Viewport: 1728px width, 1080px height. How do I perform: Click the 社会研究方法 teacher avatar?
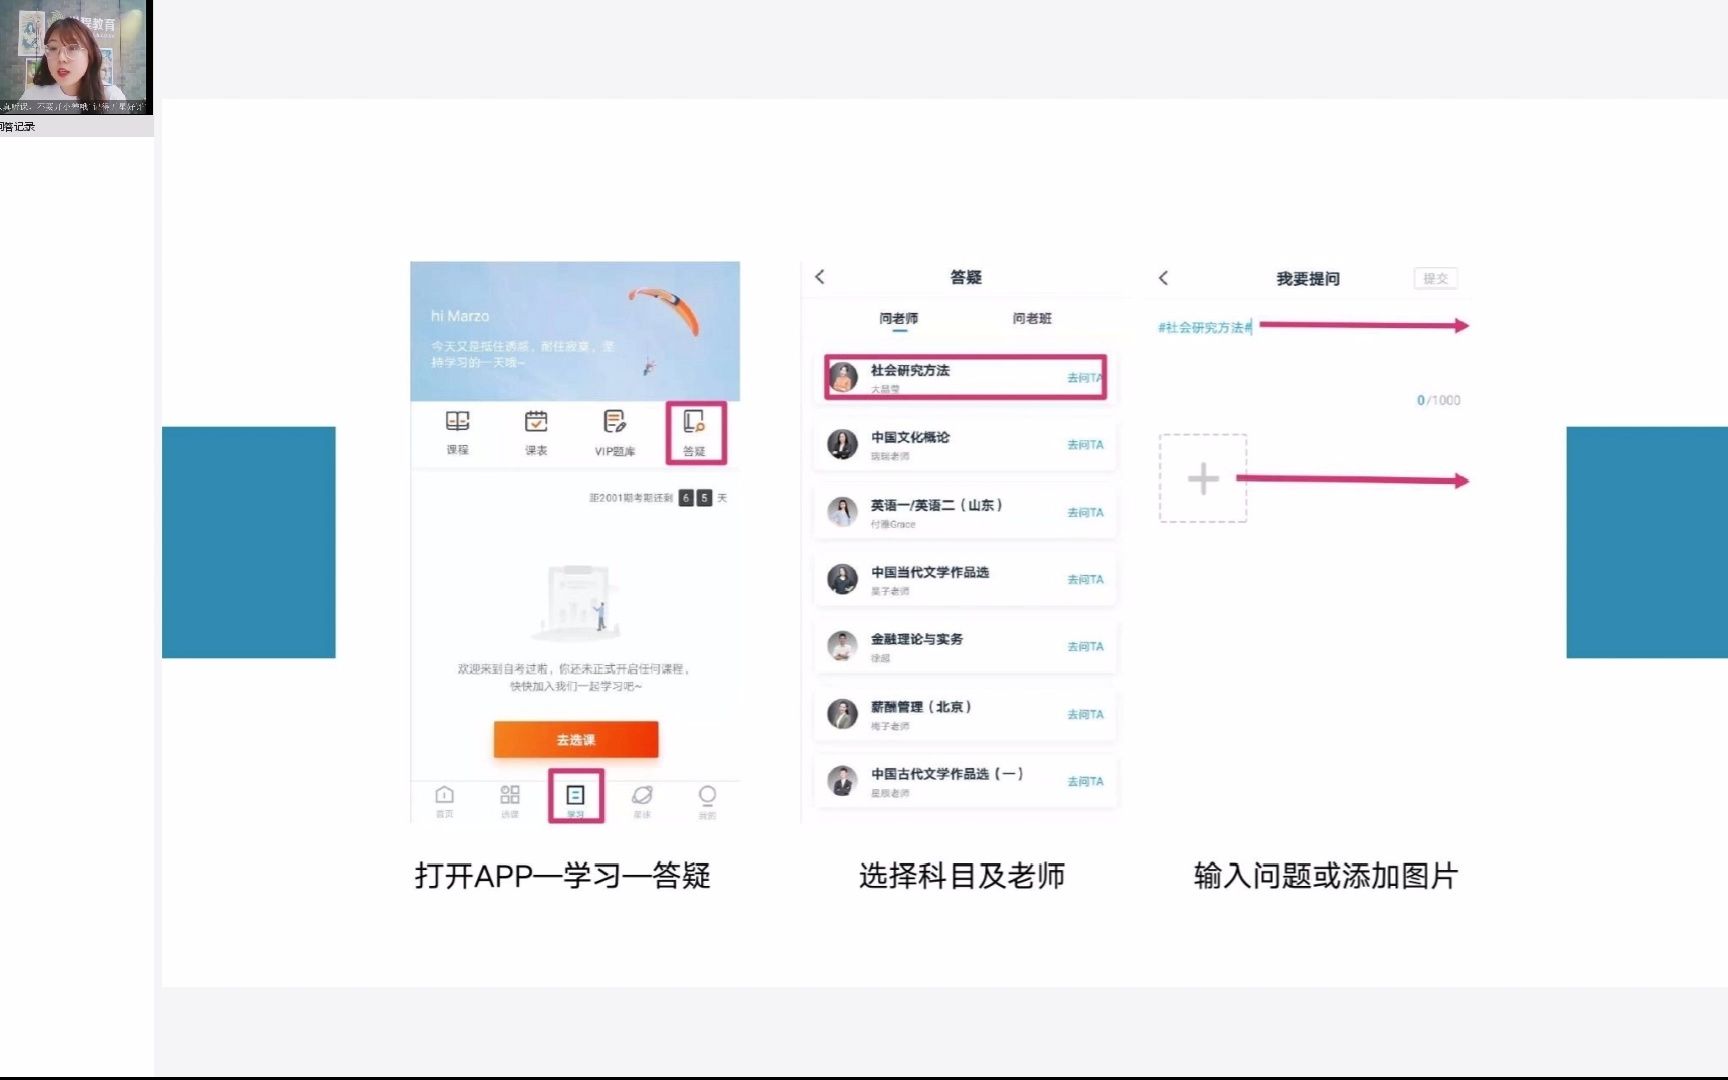click(843, 377)
